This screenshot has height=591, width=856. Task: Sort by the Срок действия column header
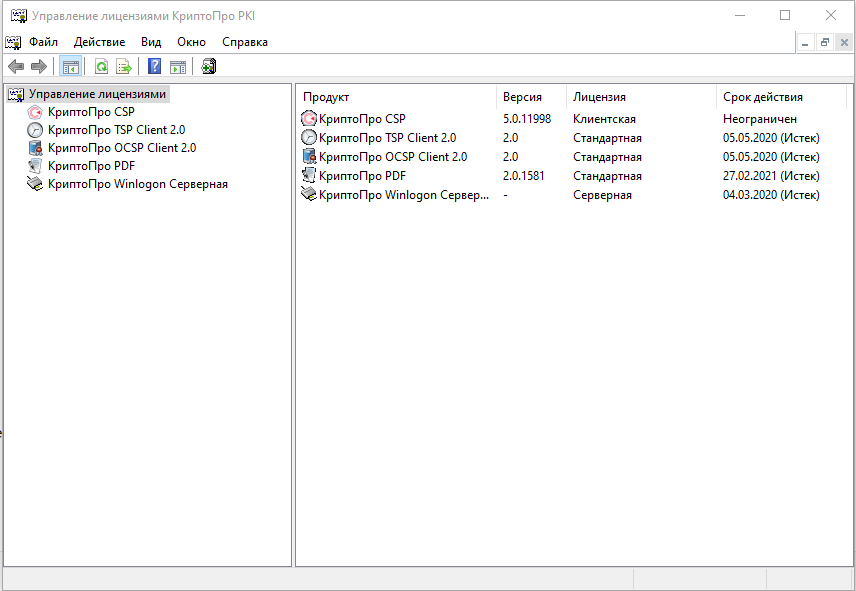[762, 97]
